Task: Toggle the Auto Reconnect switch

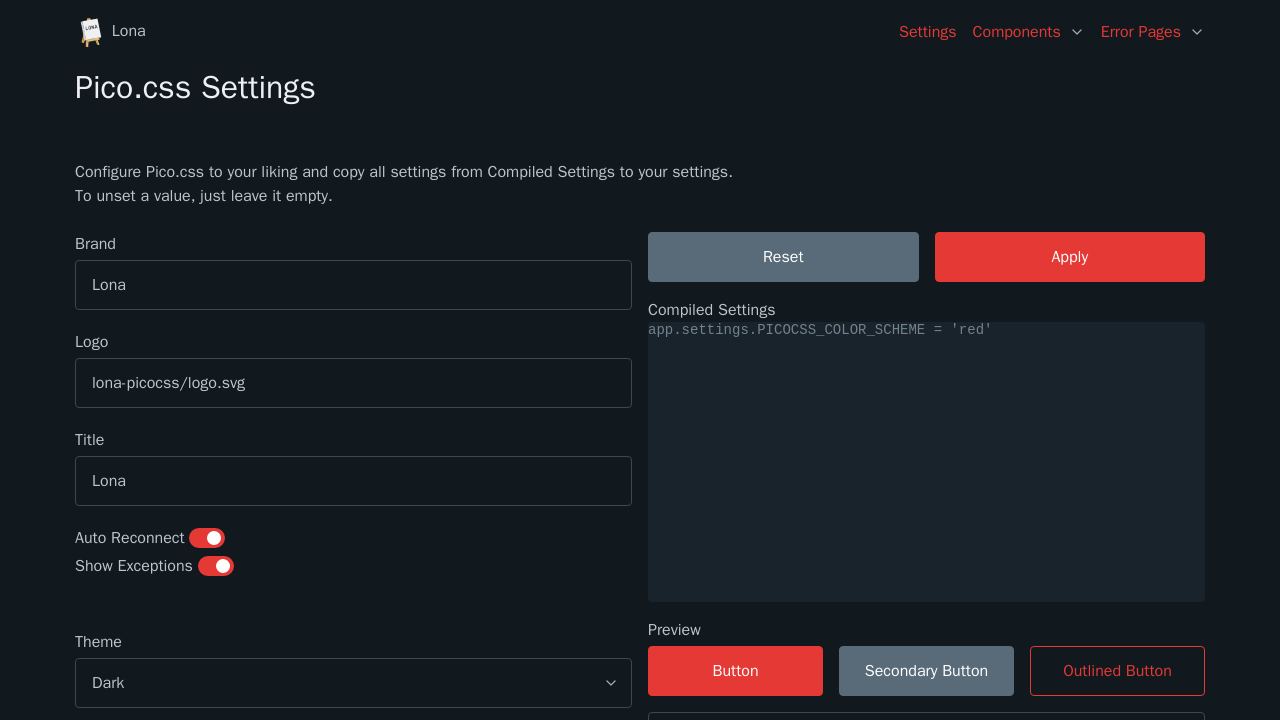Action: [x=207, y=538]
